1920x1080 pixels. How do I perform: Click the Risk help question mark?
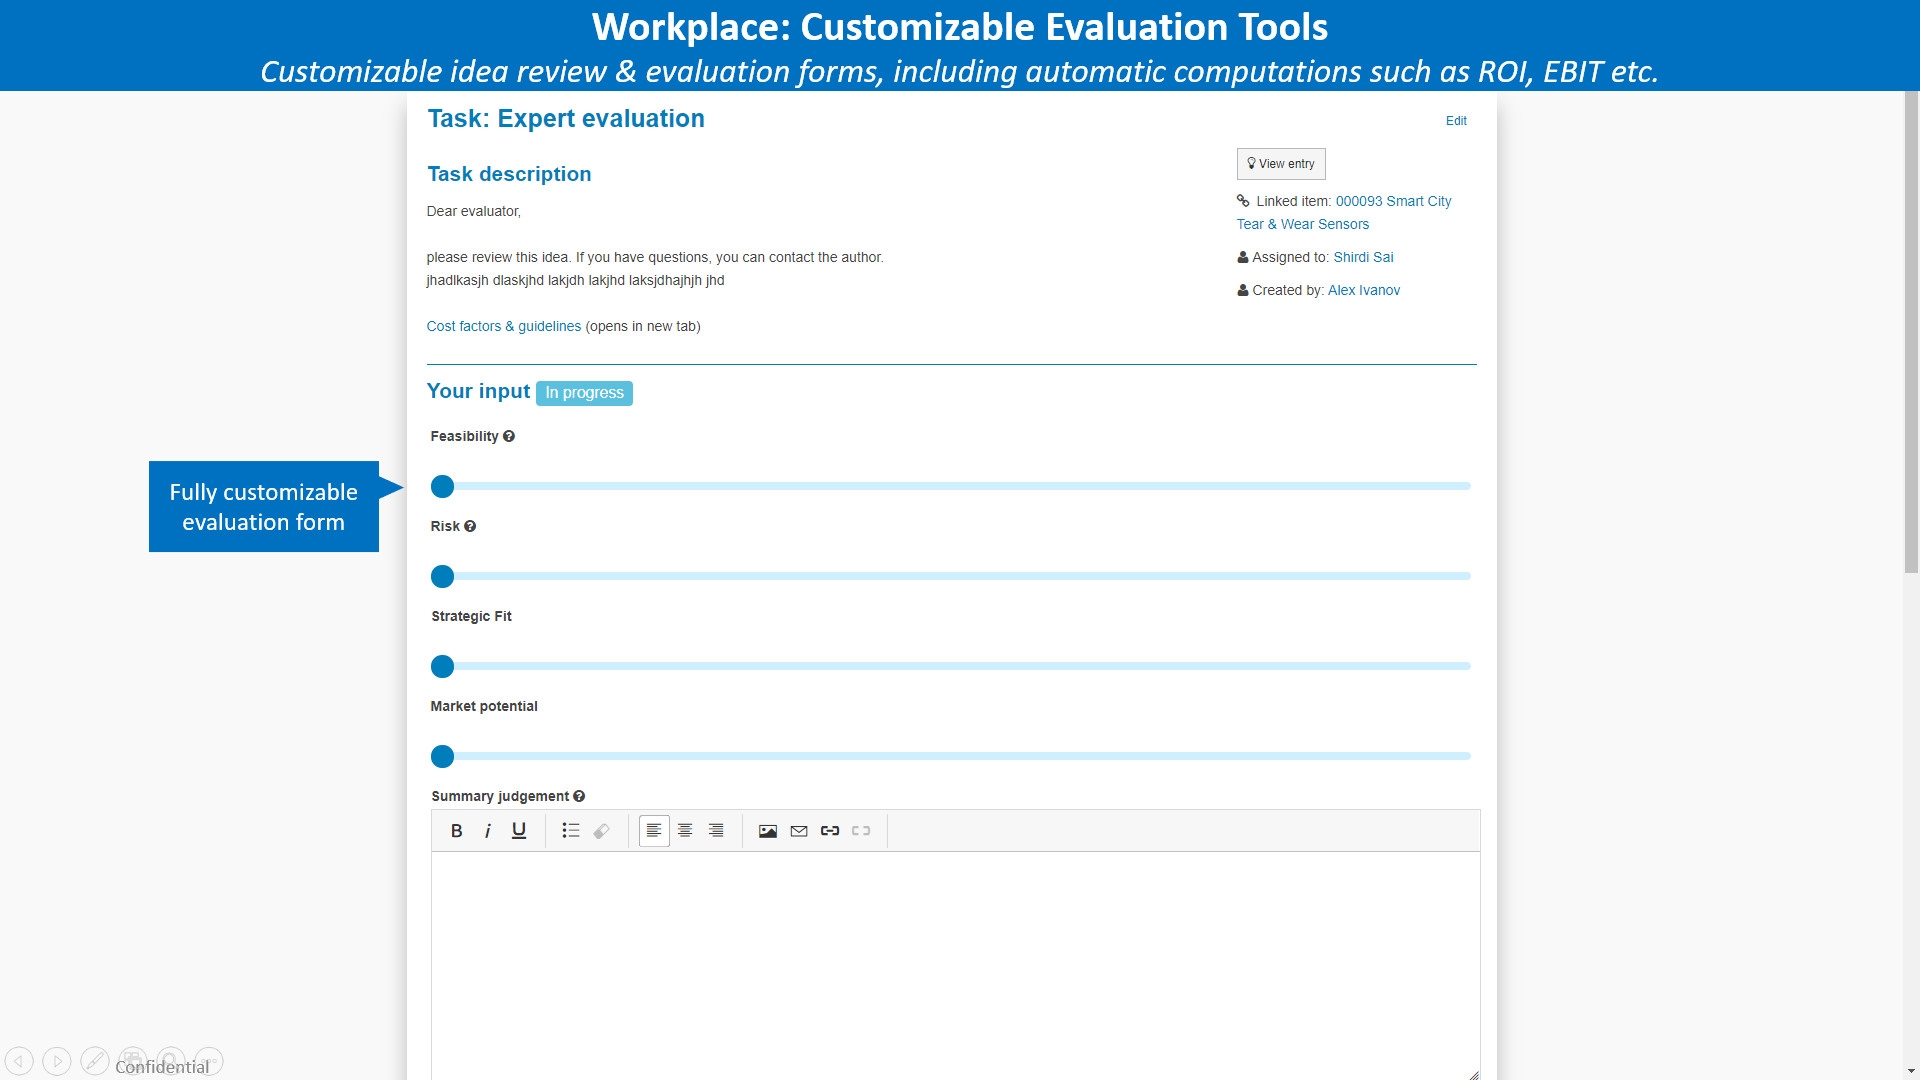tap(470, 526)
